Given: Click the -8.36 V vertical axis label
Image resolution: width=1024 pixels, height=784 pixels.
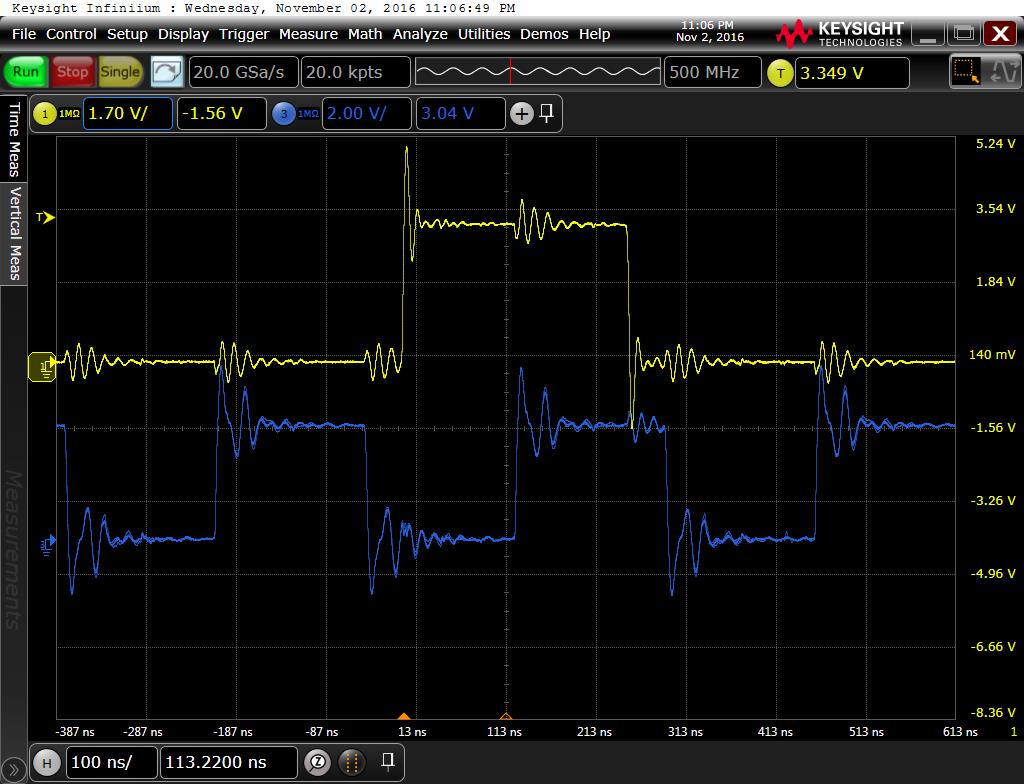Looking at the screenshot, I should point(995,712).
